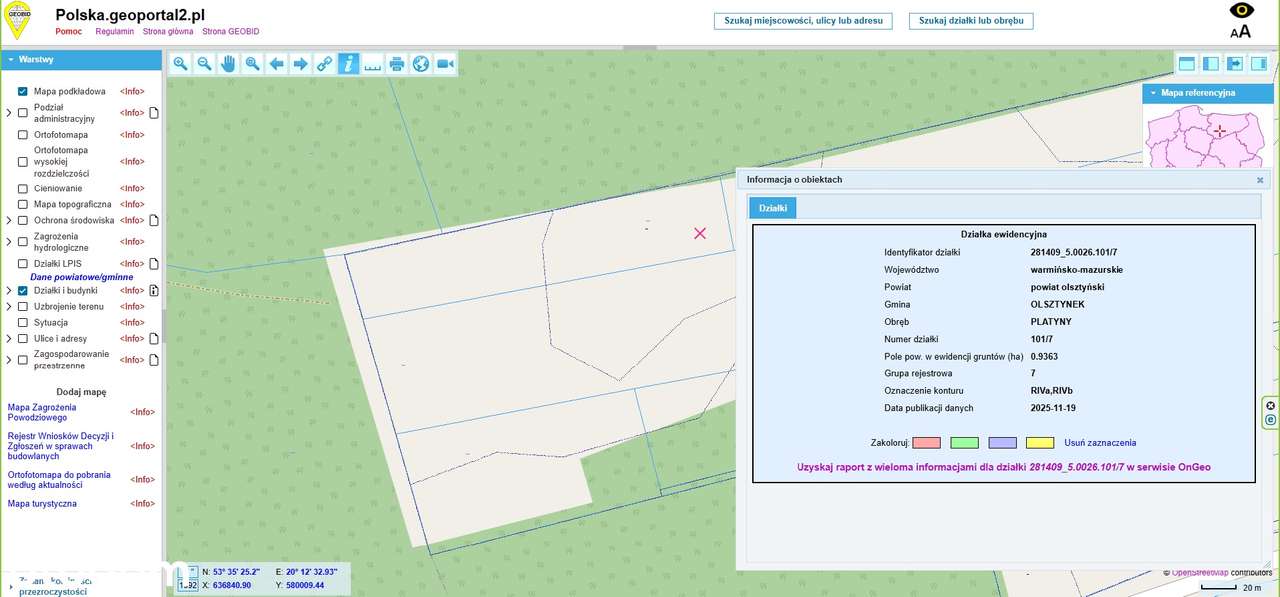
Task: Open the OnGeo parcel report link
Action: pyautogui.click(x=1004, y=467)
